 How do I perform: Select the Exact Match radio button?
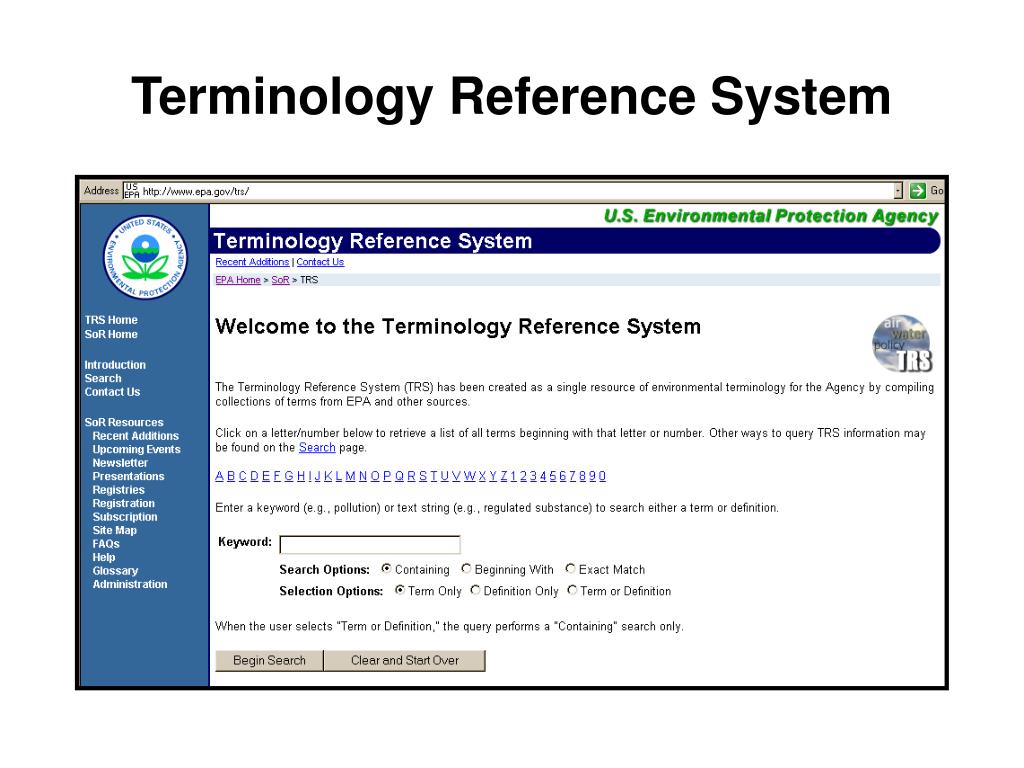pyautogui.click(x=571, y=569)
